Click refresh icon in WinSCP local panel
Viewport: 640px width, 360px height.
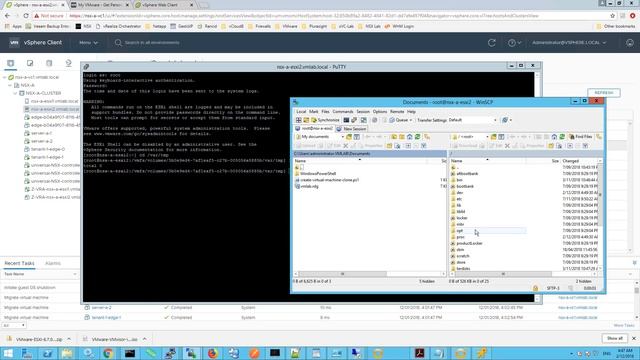[x=418, y=137]
